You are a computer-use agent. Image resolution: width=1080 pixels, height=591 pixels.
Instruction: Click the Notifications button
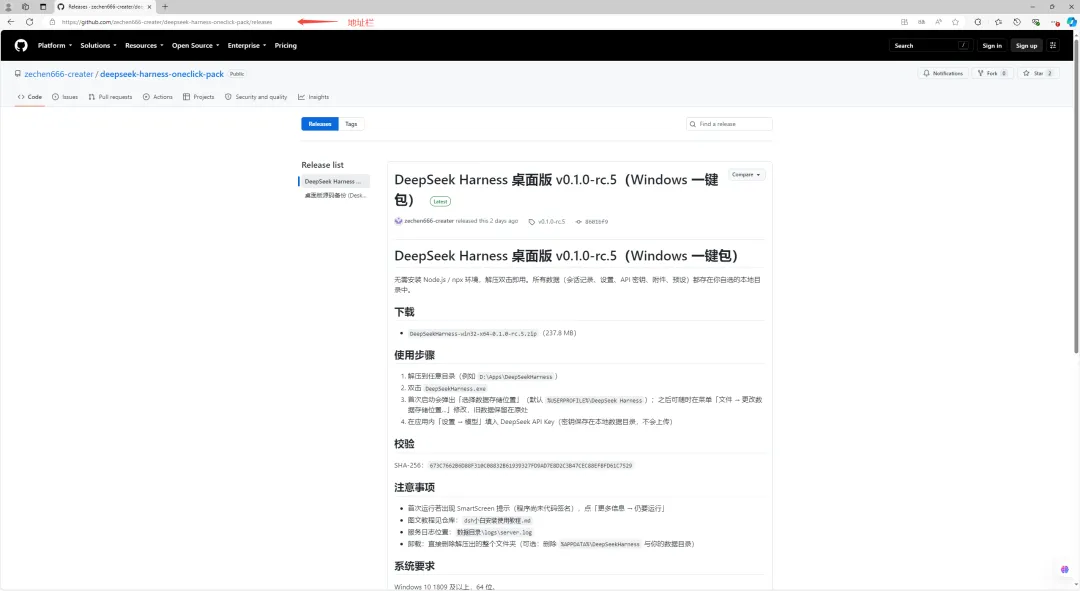point(943,73)
